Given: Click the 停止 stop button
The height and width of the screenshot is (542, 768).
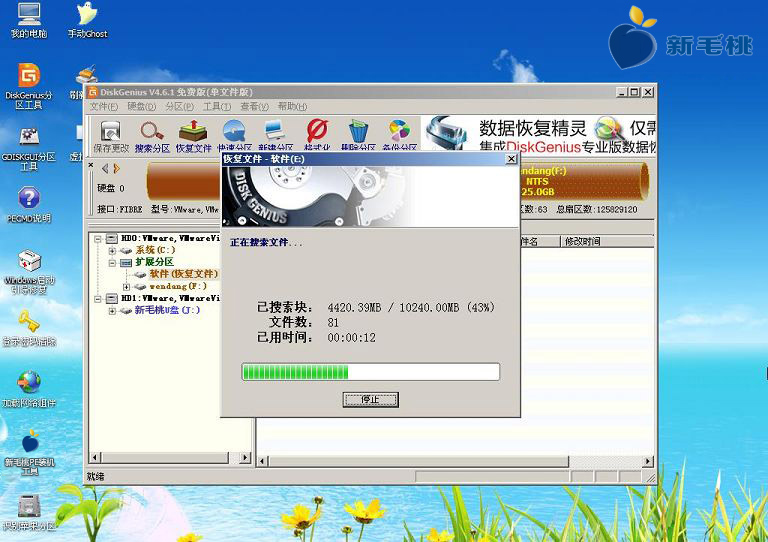Looking at the screenshot, I should (x=371, y=400).
